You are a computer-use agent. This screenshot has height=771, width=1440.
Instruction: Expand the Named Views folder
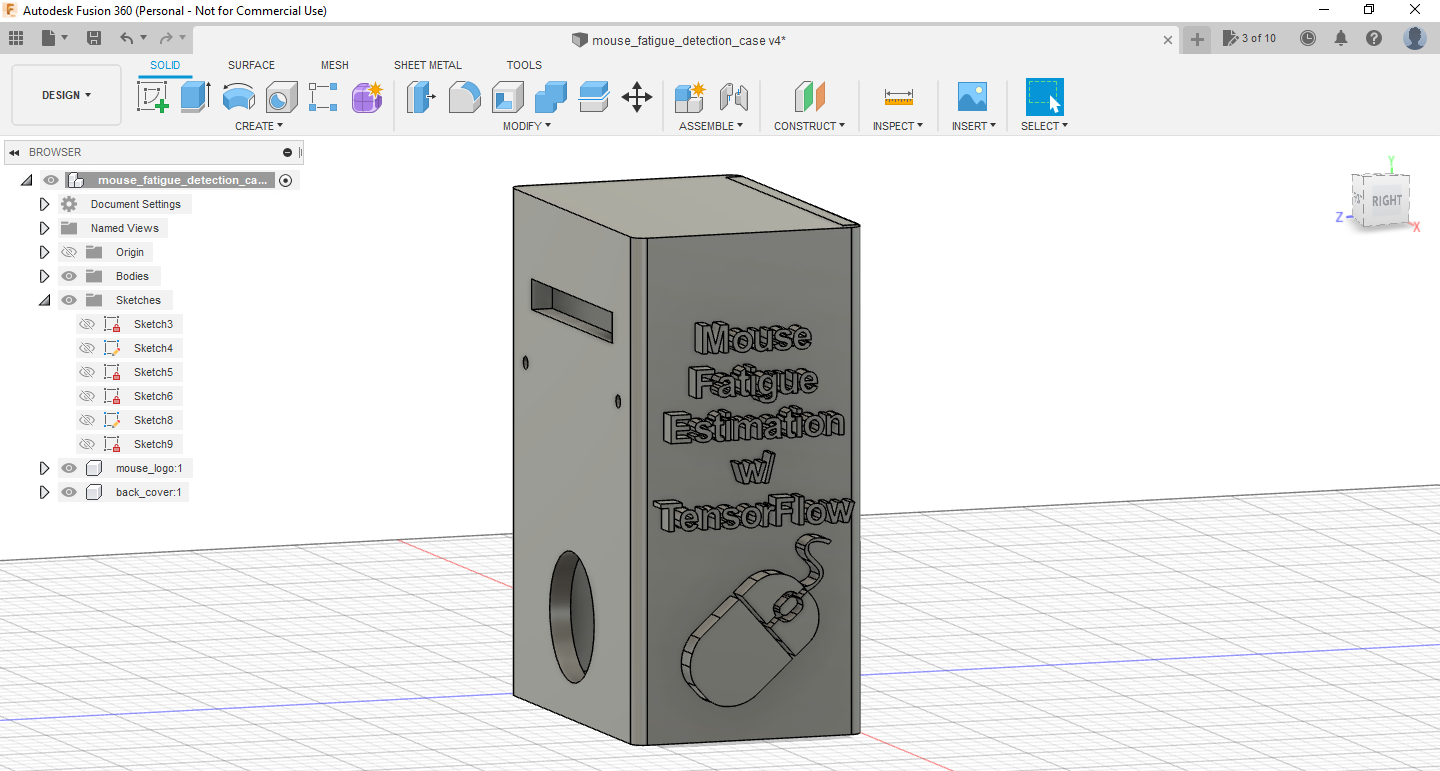44,227
